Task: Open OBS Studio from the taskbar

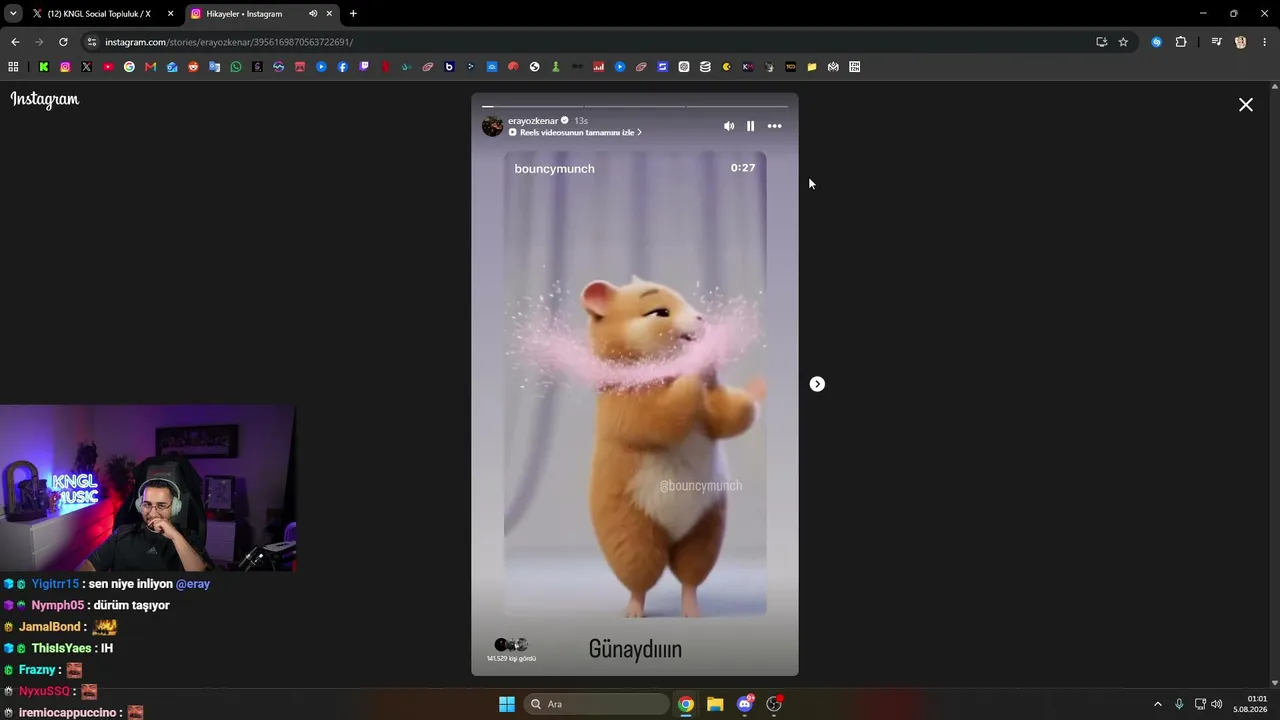Action: [x=774, y=704]
